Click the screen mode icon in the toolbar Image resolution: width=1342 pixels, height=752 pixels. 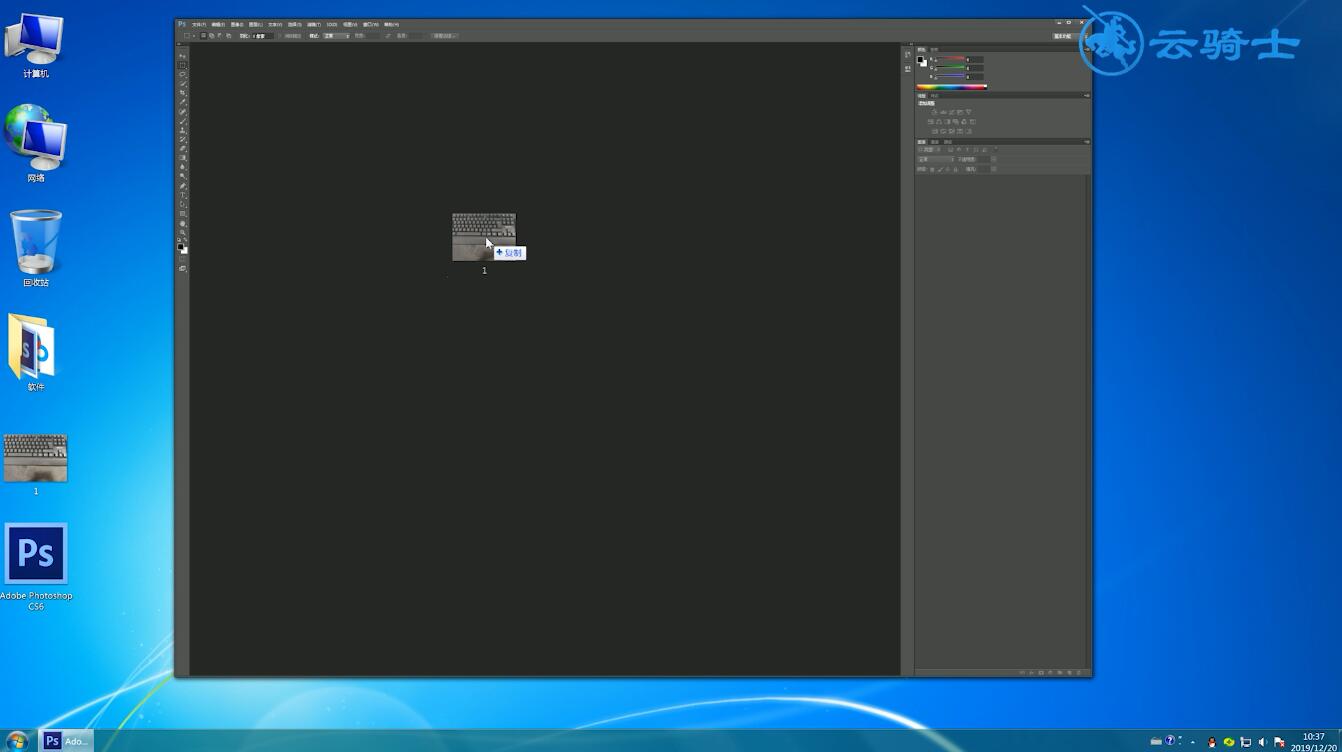tap(183, 268)
